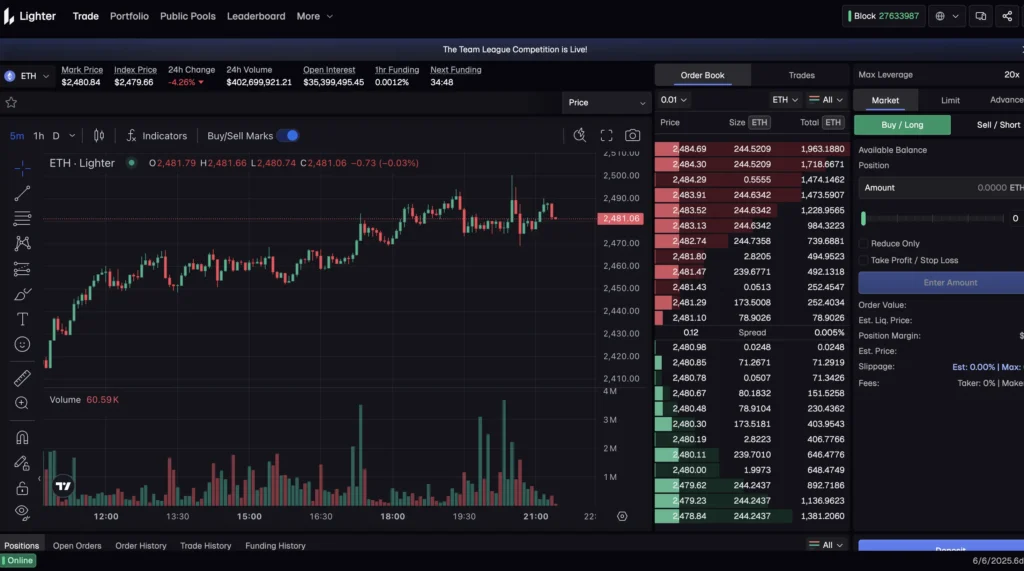Open the emoji icons tool

(22, 344)
